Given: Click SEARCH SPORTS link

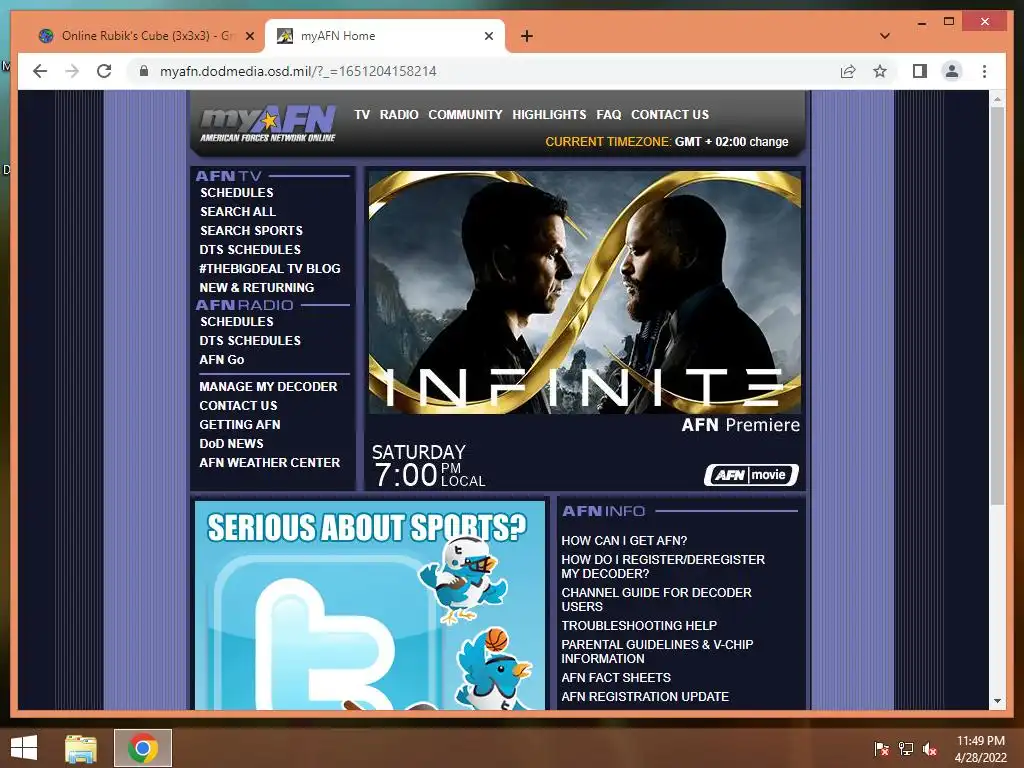Looking at the screenshot, I should coord(251,231).
